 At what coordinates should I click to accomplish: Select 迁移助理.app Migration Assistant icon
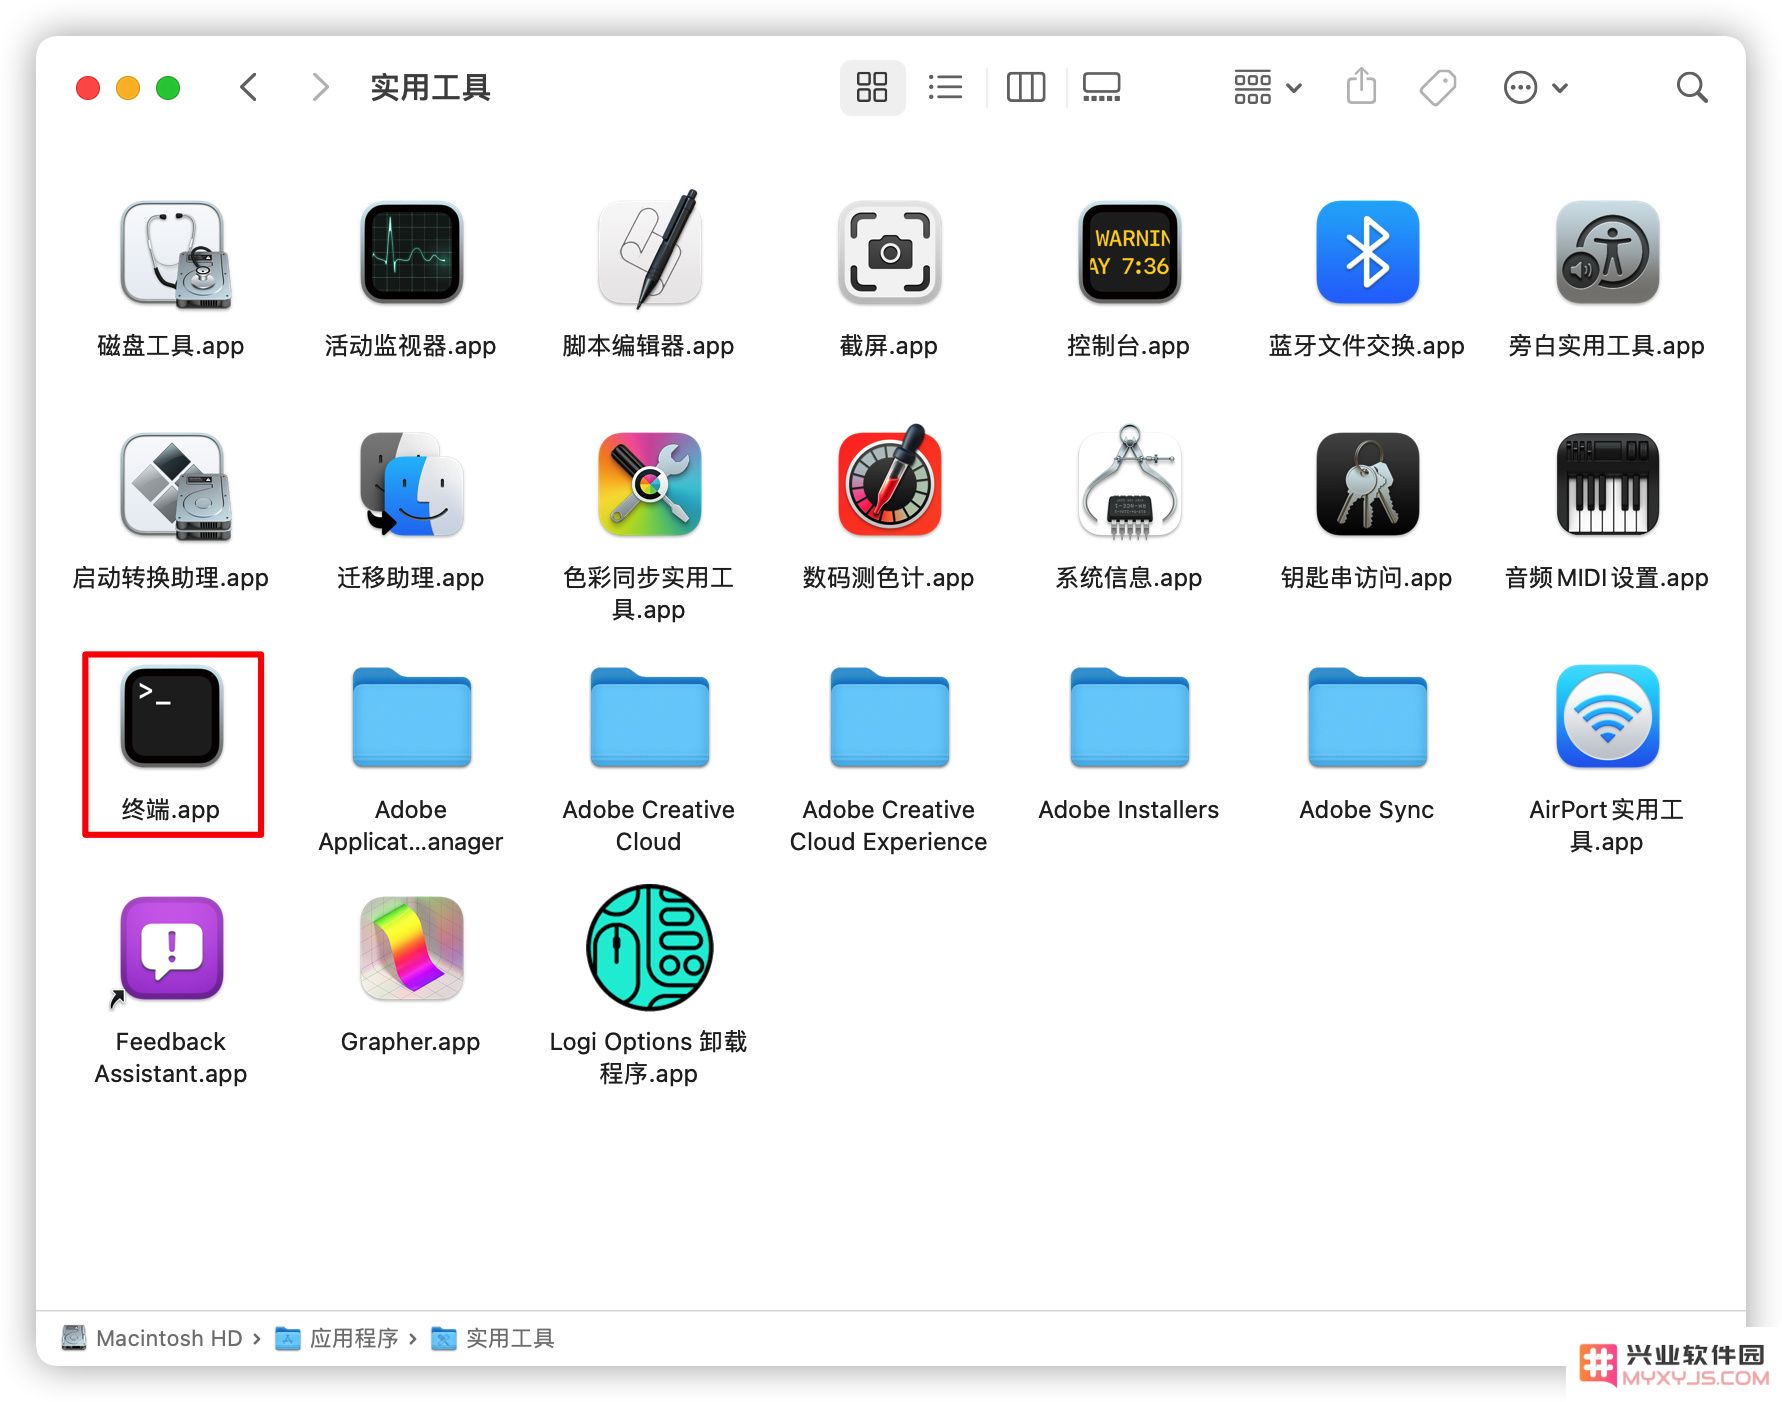click(x=411, y=484)
